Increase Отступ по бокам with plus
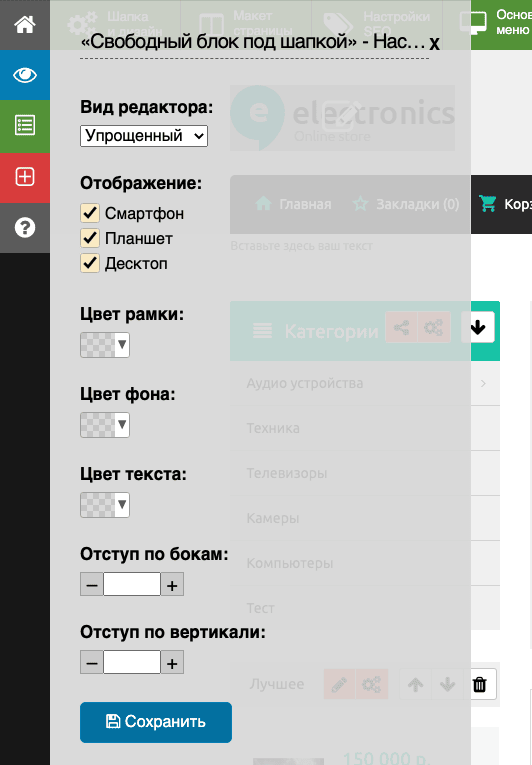This screenshot has height=765, width=532. [x=172, y=584]
